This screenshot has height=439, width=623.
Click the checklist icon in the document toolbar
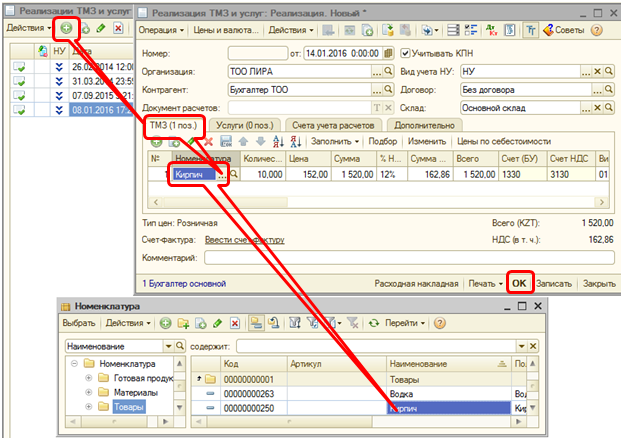(471, 30)
